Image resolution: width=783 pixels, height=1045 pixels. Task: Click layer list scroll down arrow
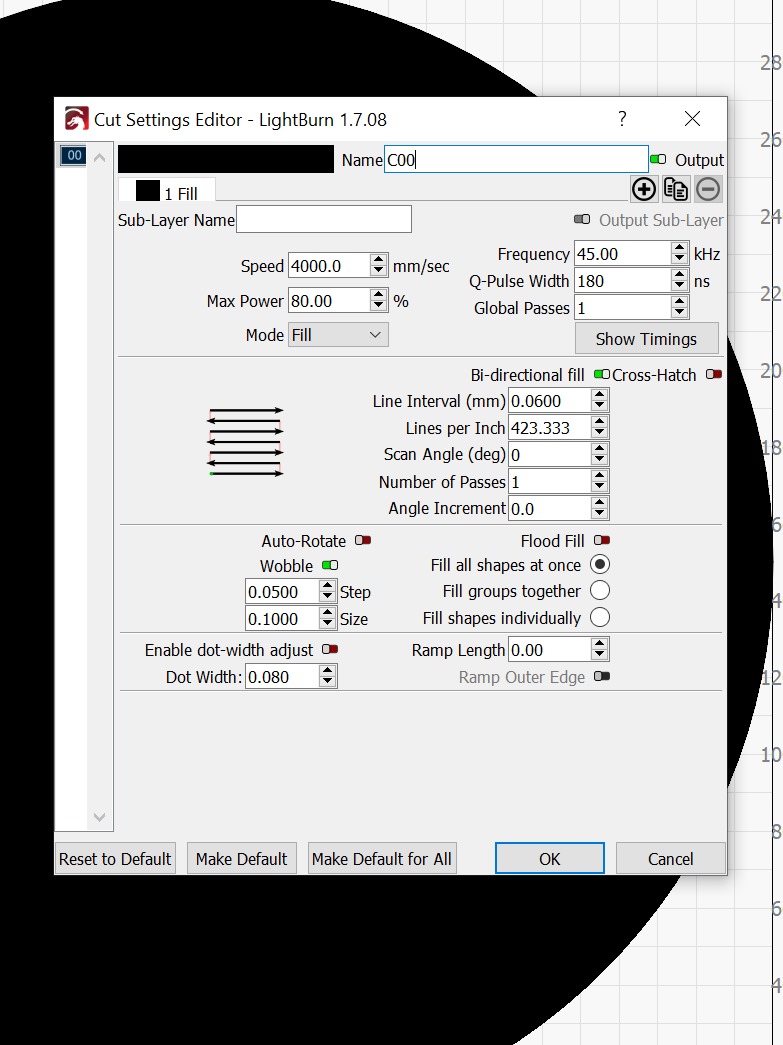(99, 817)
